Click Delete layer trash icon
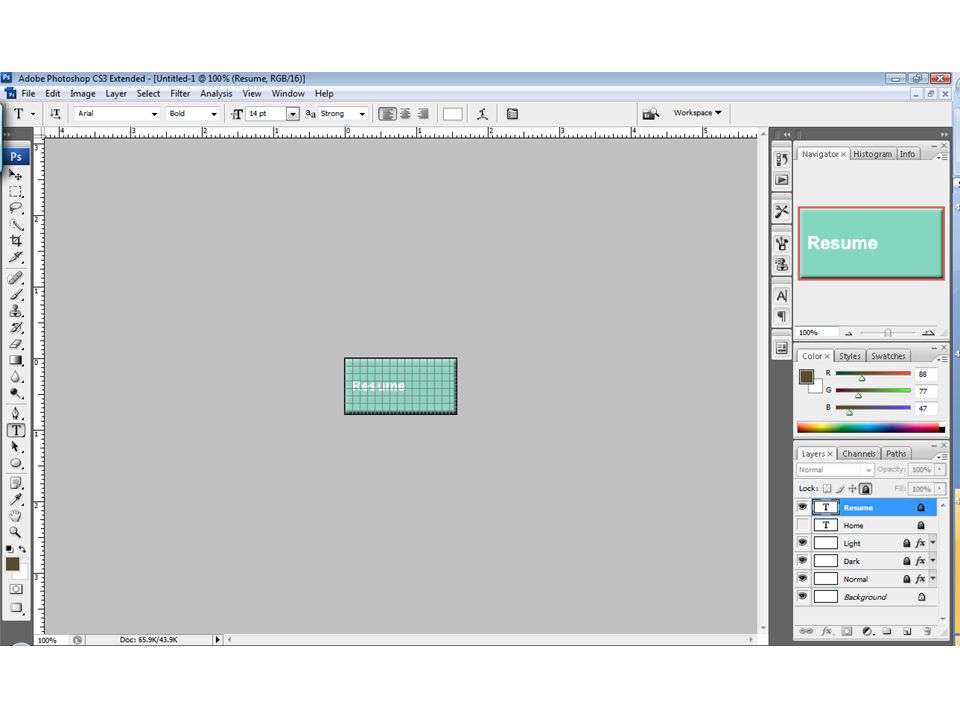The image size is (960, 720). tap(927, 631)
